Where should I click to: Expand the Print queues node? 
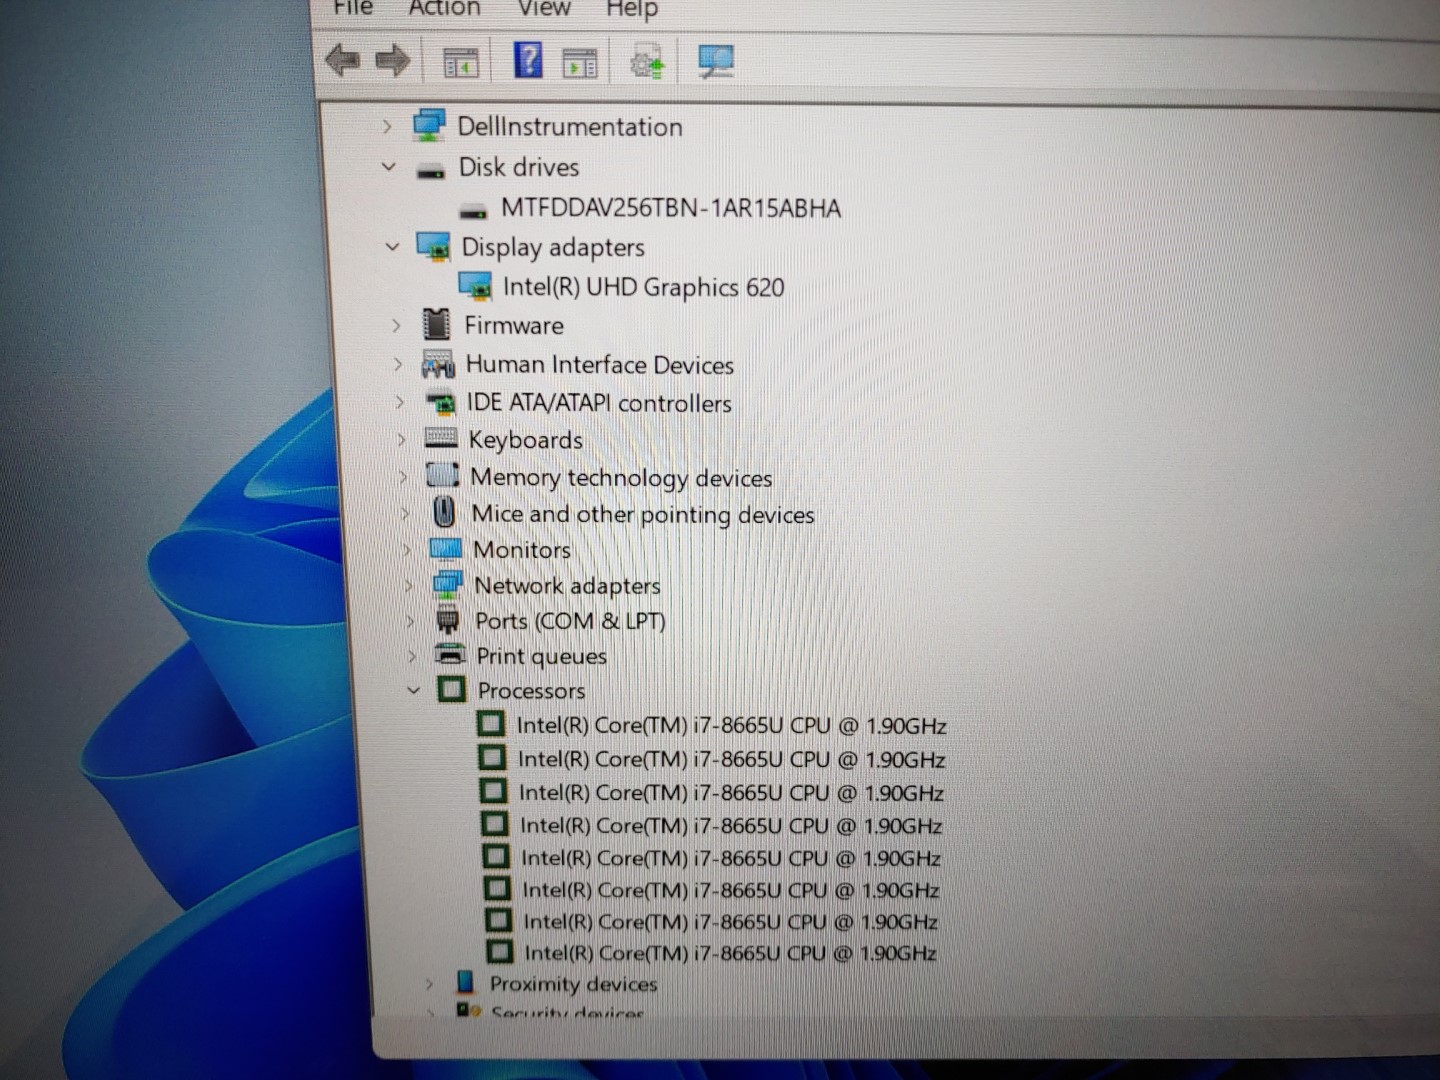click(x=412, y=656)
